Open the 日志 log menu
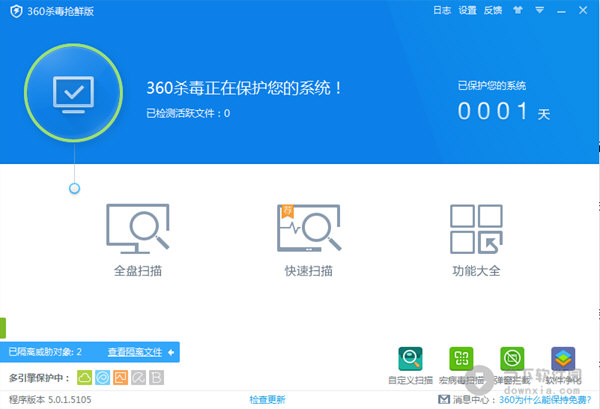Viewport: 600px width, 409px height. coord(442,10)
